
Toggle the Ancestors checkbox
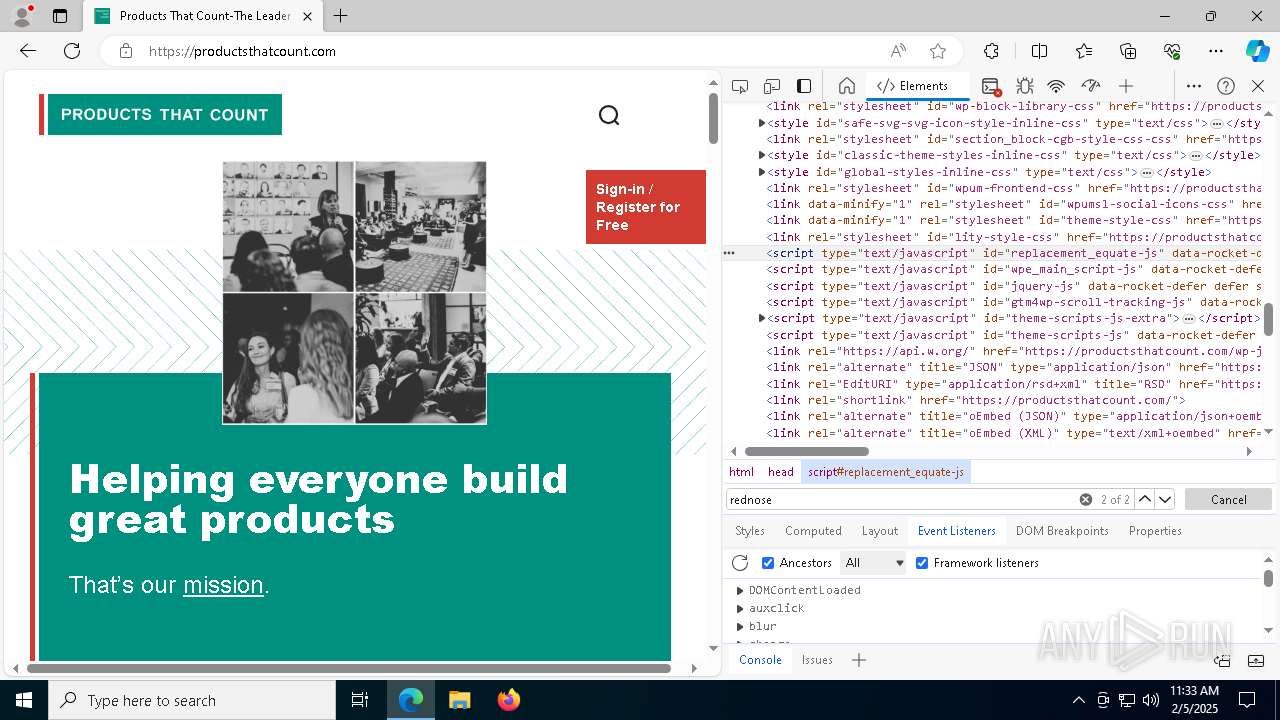(x=768, y=563)
